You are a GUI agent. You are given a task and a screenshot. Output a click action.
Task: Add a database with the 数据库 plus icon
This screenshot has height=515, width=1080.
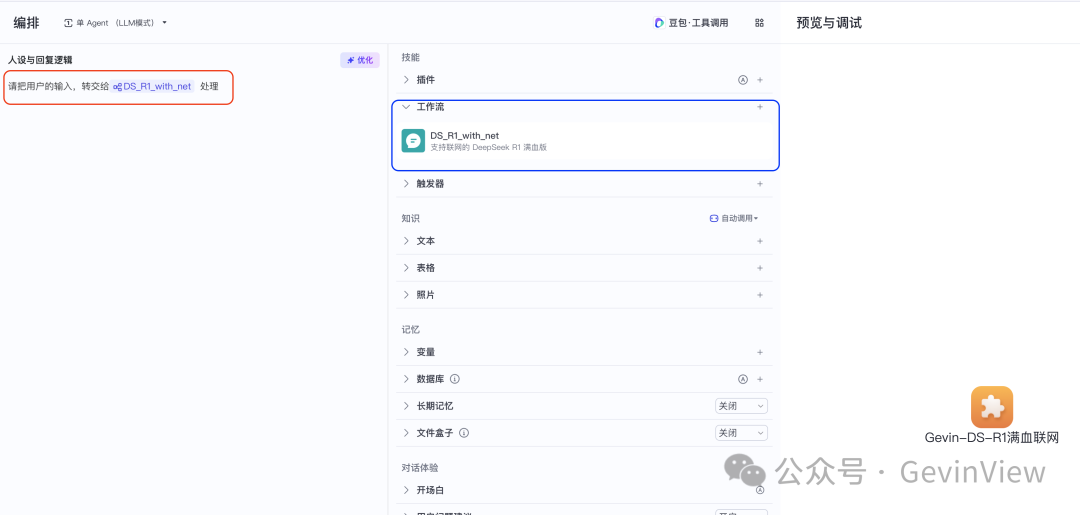point(760,379)
